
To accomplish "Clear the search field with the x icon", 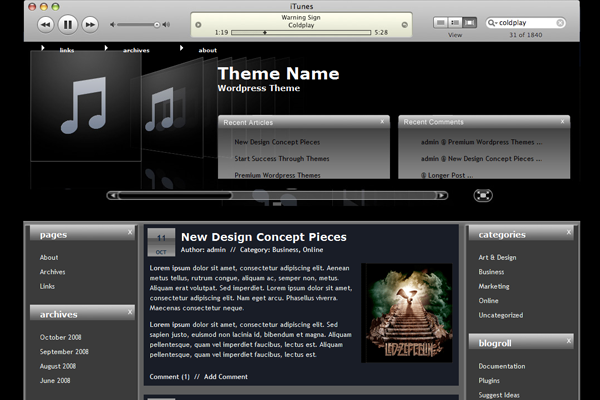I will point(560,23).
